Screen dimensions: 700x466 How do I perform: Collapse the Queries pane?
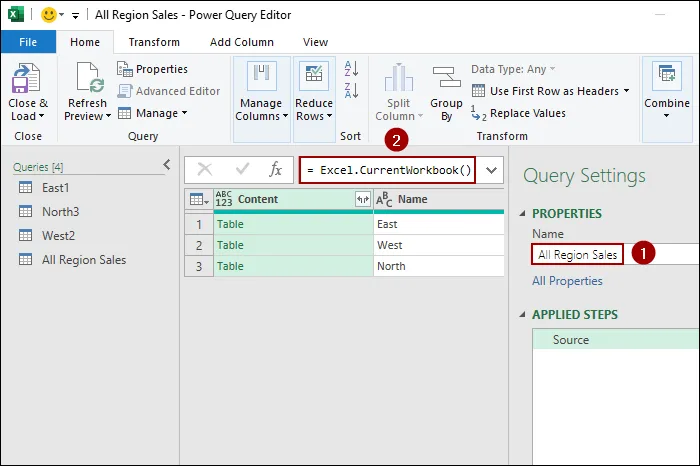point(167,165)
